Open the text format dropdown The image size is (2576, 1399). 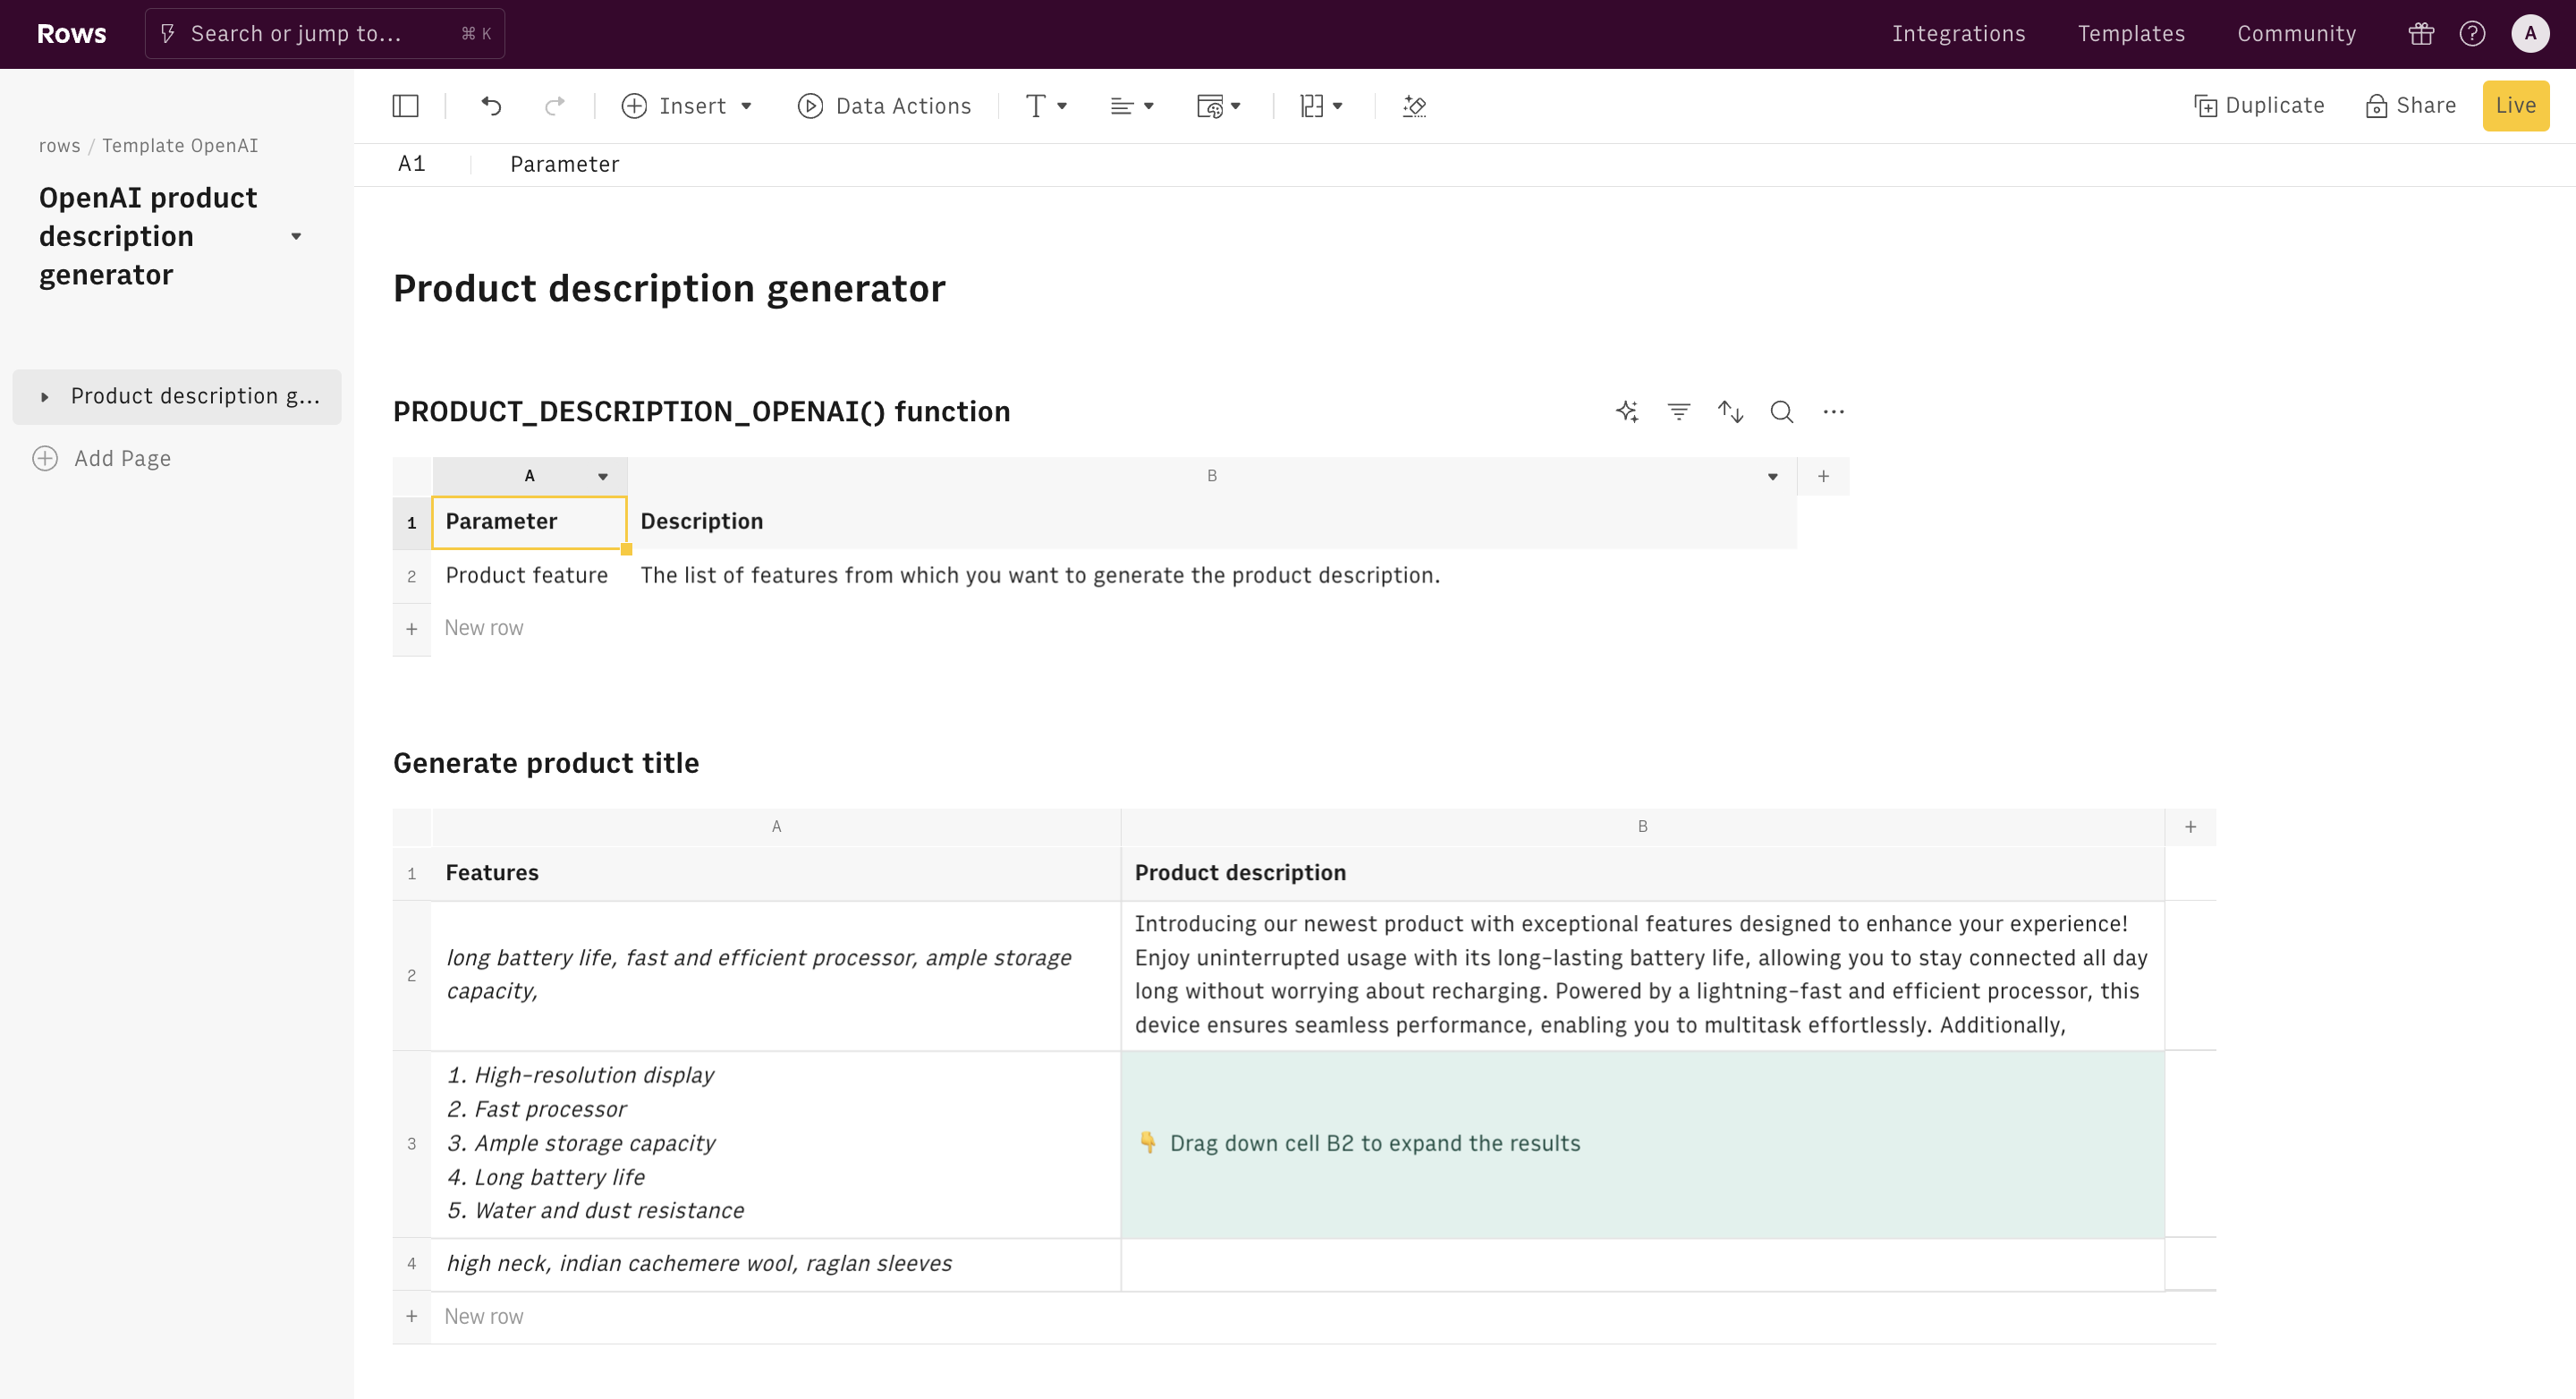[1046, 106]
